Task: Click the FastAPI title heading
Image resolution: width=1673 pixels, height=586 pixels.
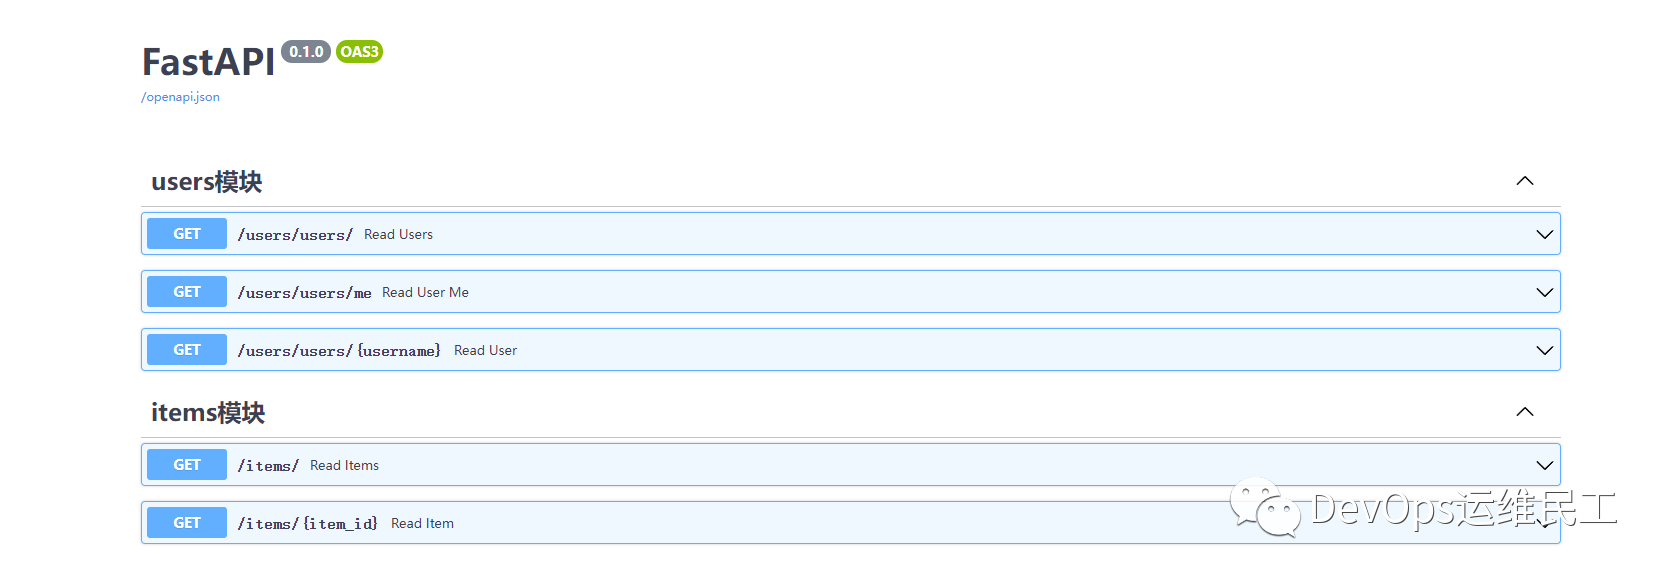Action: click(208, 62)
